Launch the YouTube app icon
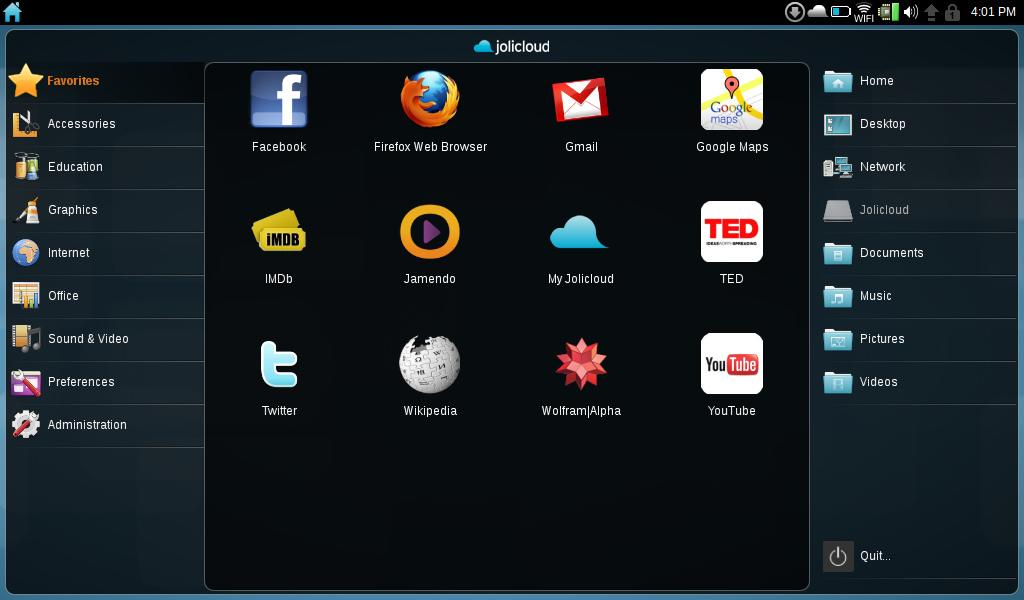The width and height of the screenshot is (1024, 600). [x=731, y=364]
